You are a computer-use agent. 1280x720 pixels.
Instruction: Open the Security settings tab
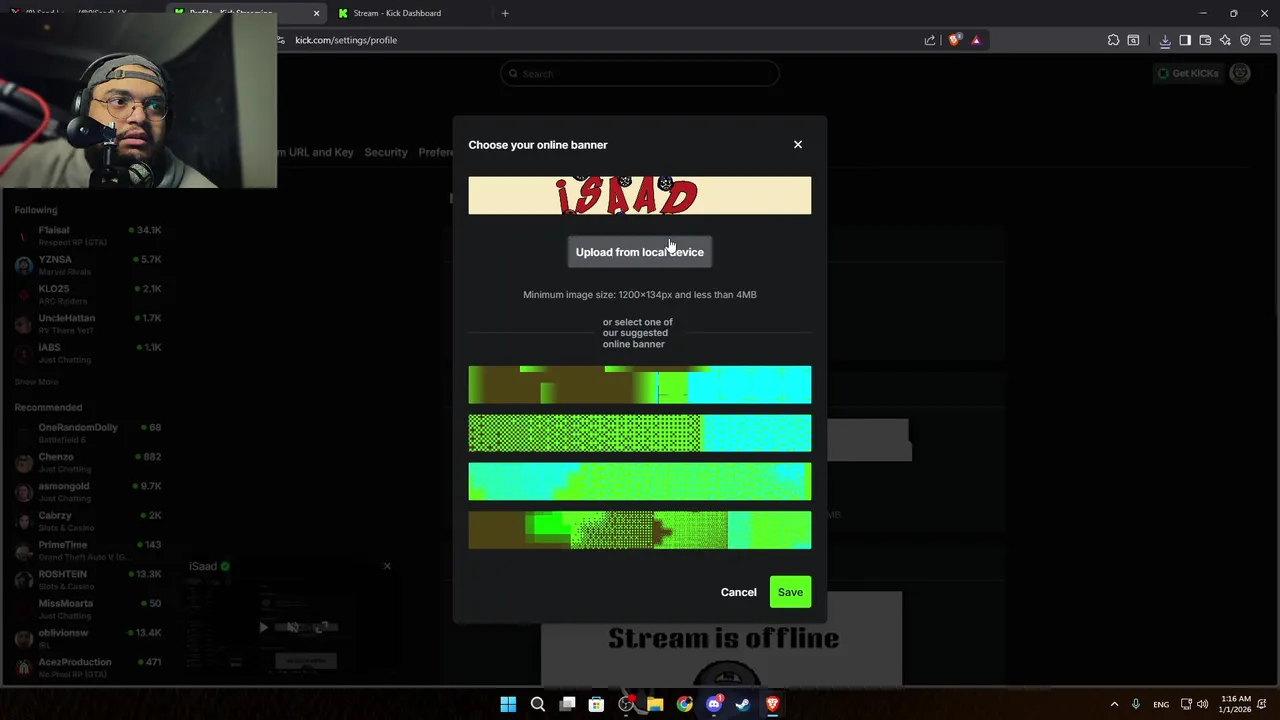pos(386,152)
